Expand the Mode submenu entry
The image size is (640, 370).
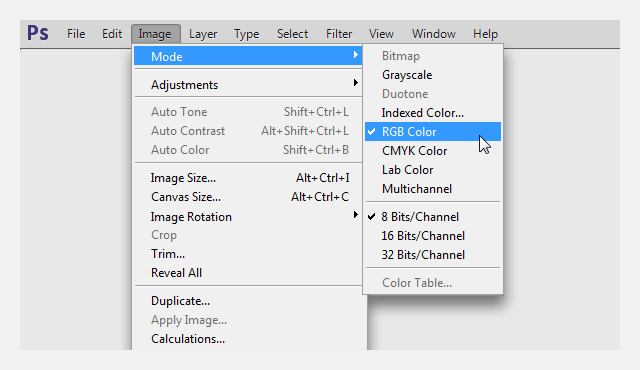click(248, 56)
